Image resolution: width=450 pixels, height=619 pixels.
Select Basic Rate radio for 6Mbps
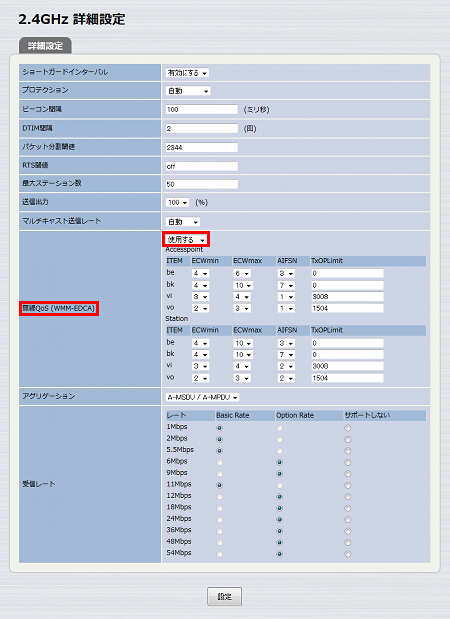219,462
